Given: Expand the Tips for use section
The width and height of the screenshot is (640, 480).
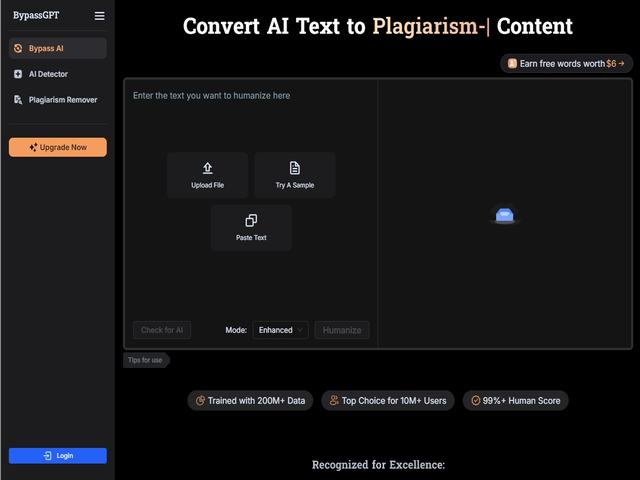Looking at the screenshot, I should click(146, 360).
